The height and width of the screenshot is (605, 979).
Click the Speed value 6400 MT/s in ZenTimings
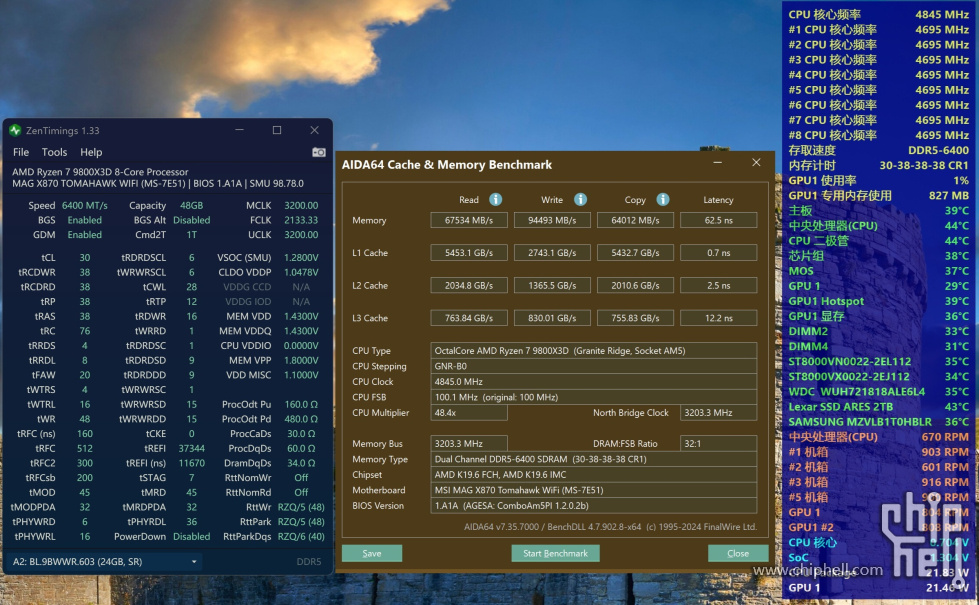[84, 205]
